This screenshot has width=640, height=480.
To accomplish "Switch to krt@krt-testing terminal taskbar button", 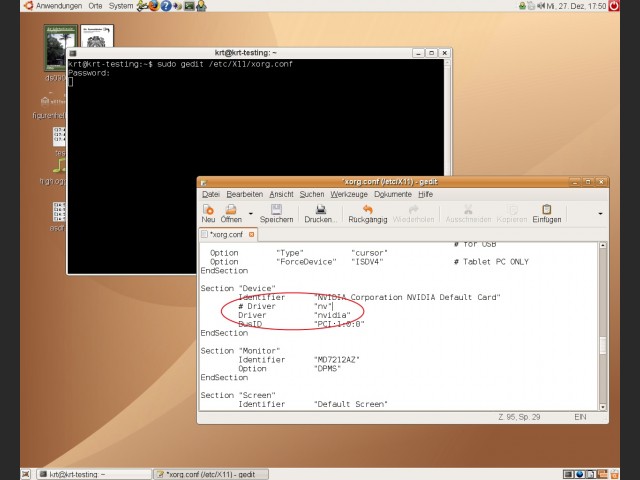I will [92, 474].
